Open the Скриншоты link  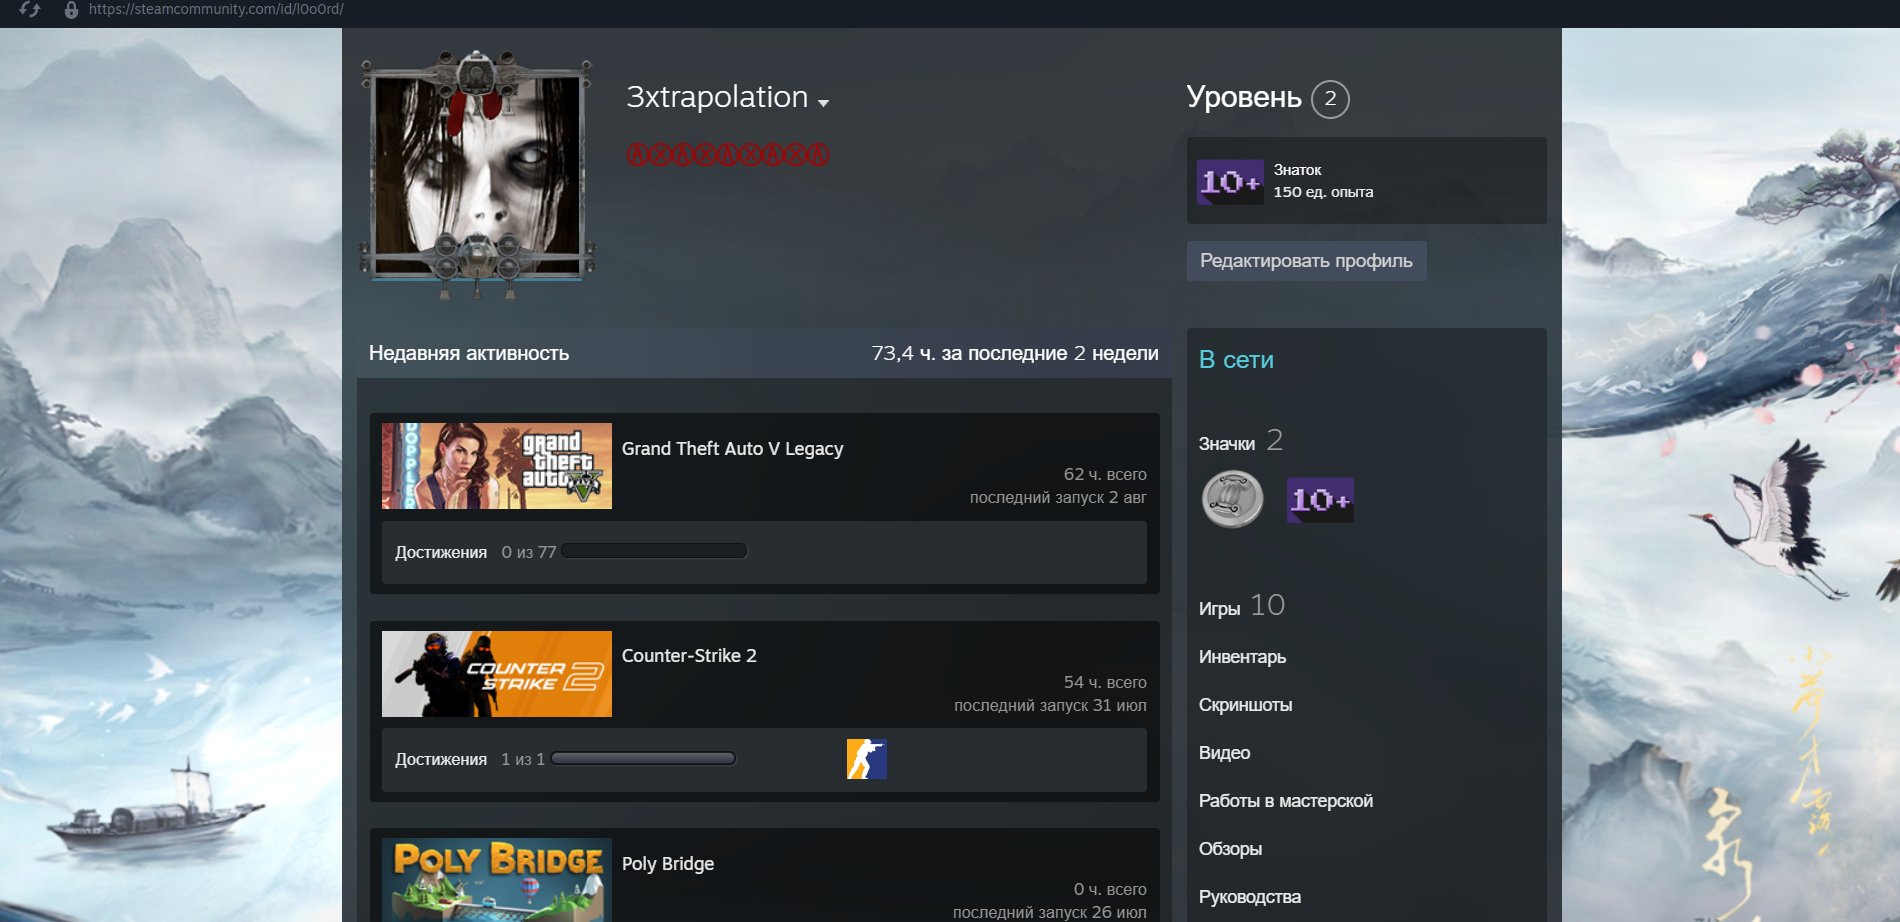1245,705
